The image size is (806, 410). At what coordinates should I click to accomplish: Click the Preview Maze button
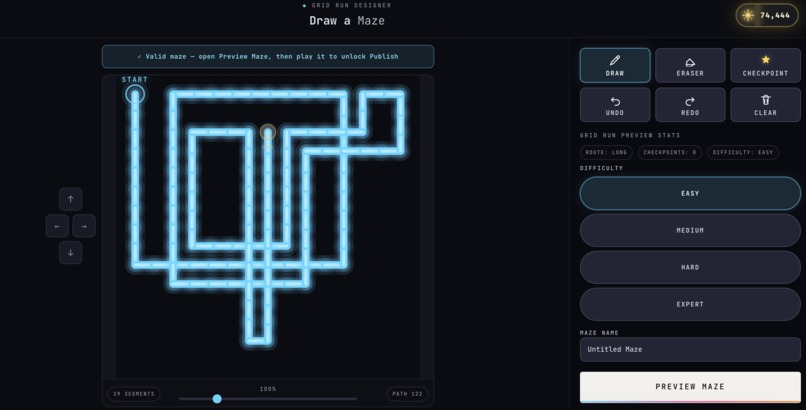pos(690,387)
